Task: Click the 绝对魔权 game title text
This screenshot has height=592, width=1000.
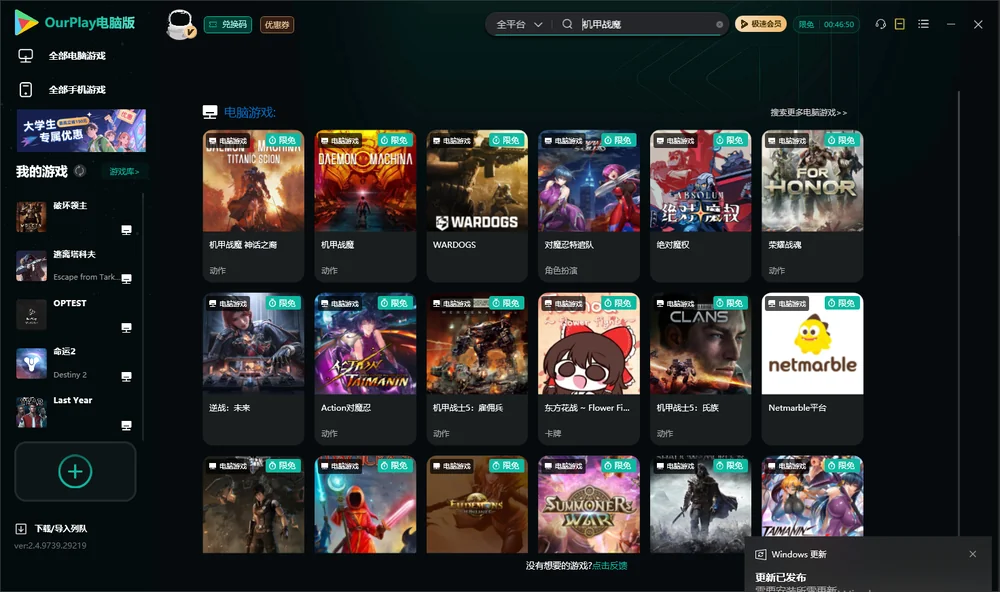Action: [673, 245]
